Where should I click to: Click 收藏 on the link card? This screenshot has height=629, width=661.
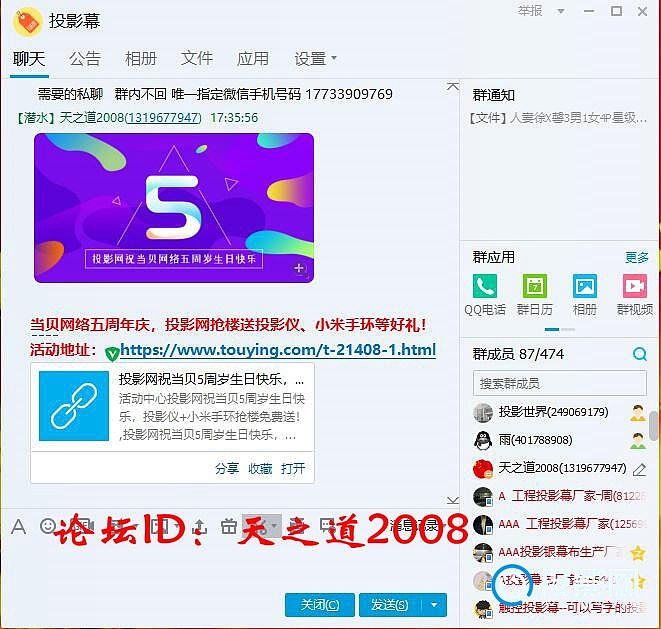(x=260, y=468)
